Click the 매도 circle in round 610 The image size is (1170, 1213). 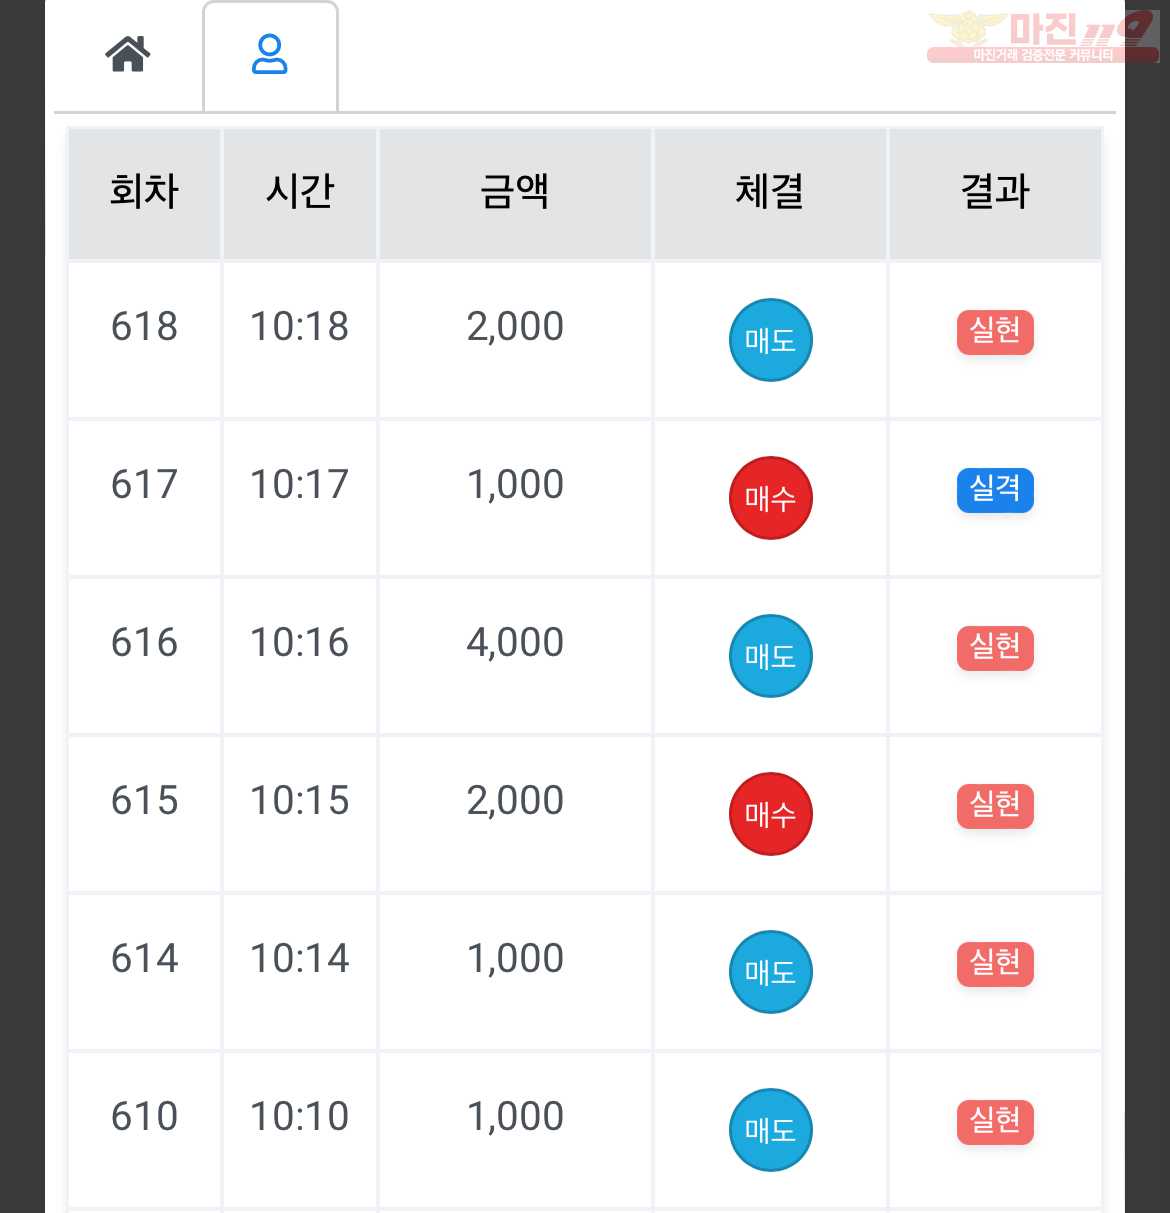click(770, 1130)
